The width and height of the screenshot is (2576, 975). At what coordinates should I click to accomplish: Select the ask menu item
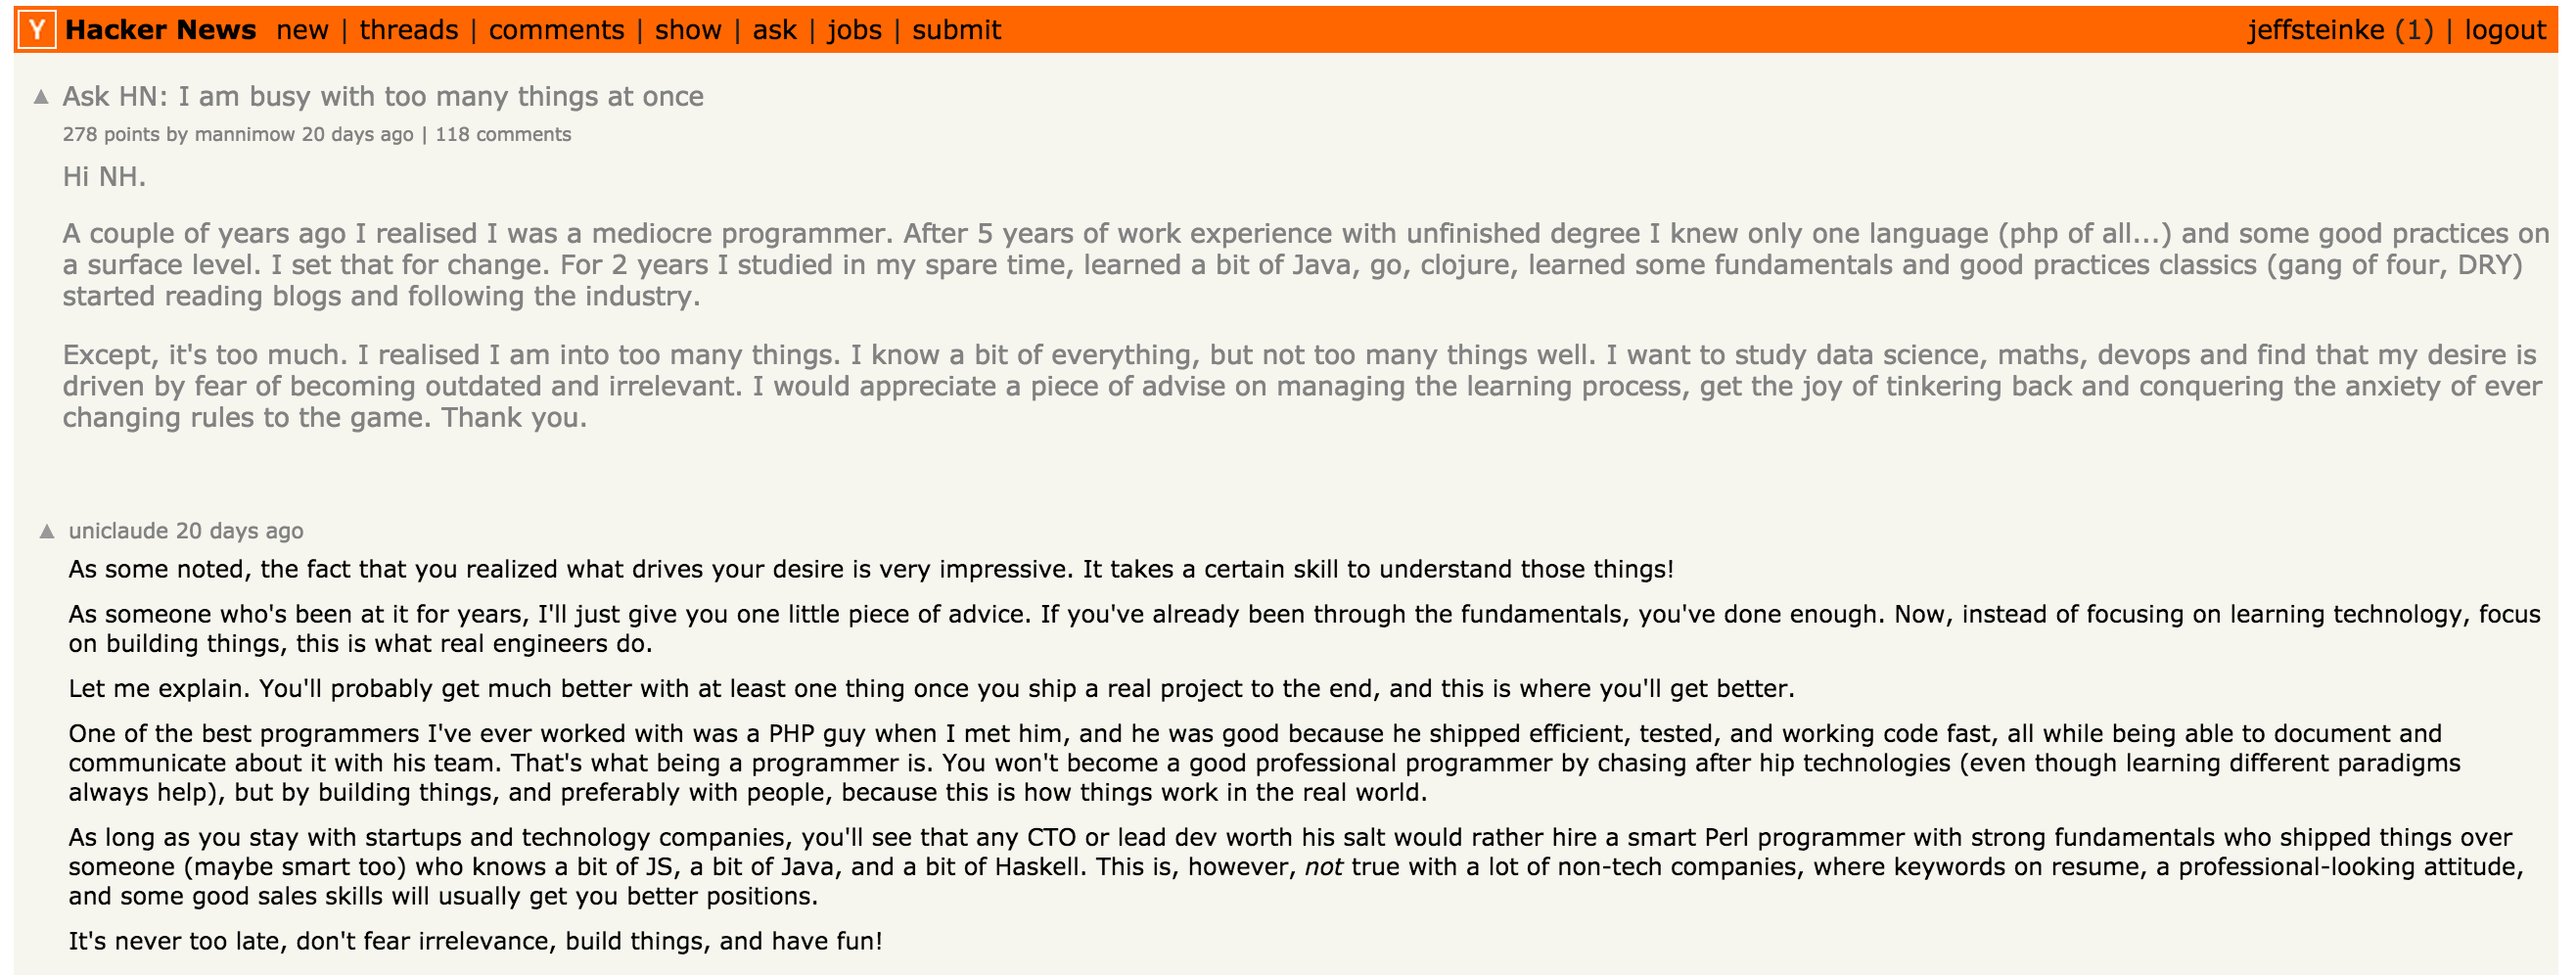[x=775, y=30]
